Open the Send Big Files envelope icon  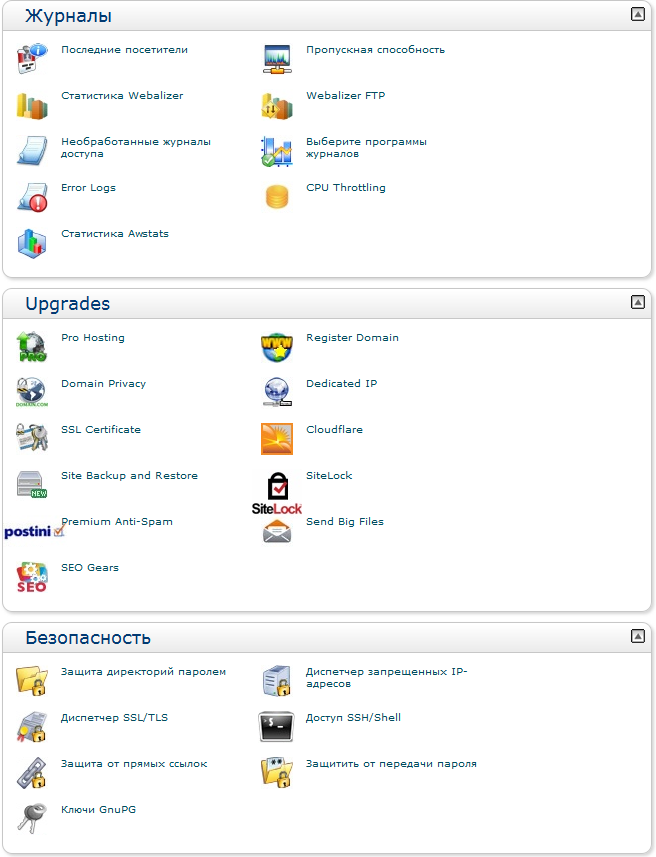point(277,531)
